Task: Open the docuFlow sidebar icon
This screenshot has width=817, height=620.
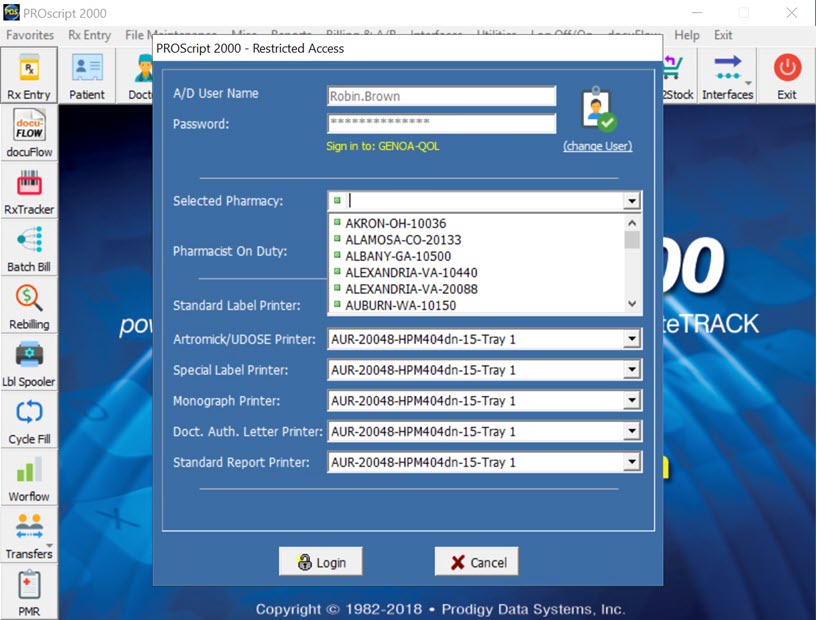Action: pos(29,134)
